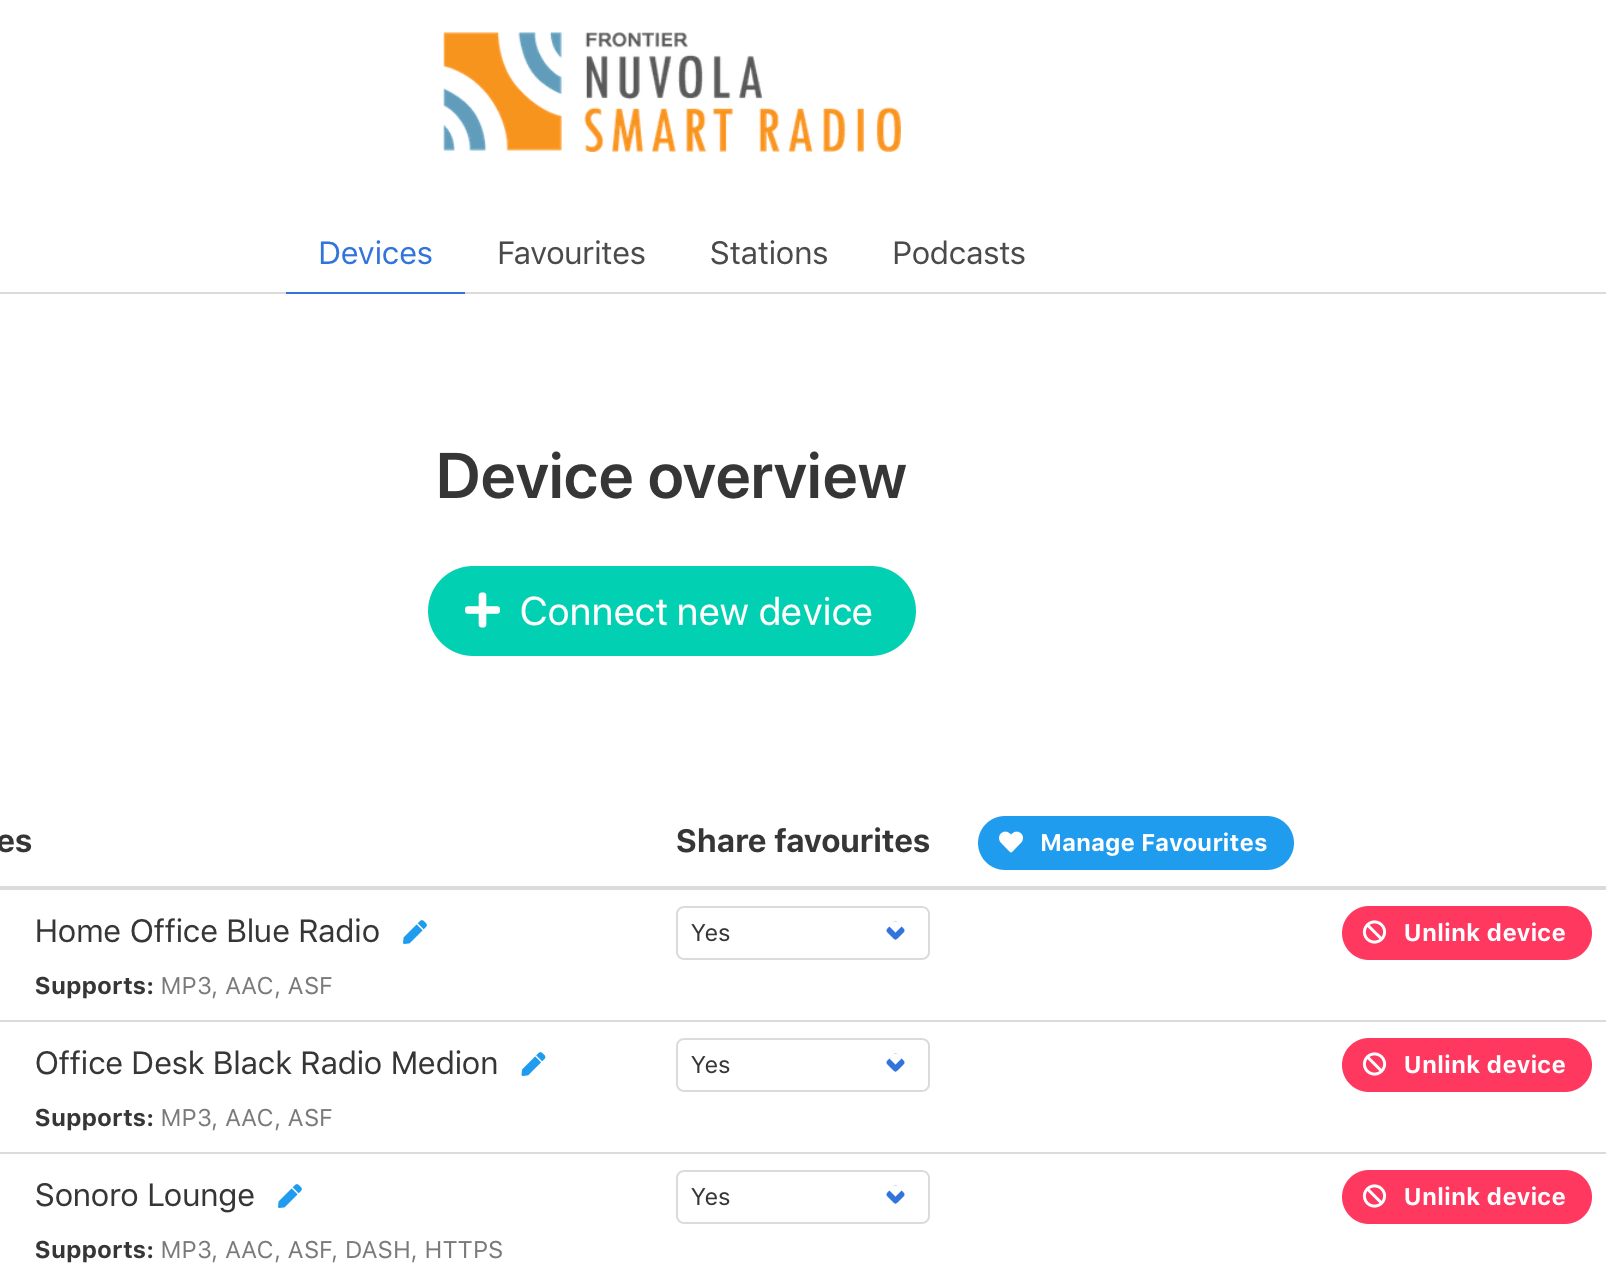This screenshot has width=1606, height=1274.
Task: Open the Stations tab
Action: click(x=769, y=253)
